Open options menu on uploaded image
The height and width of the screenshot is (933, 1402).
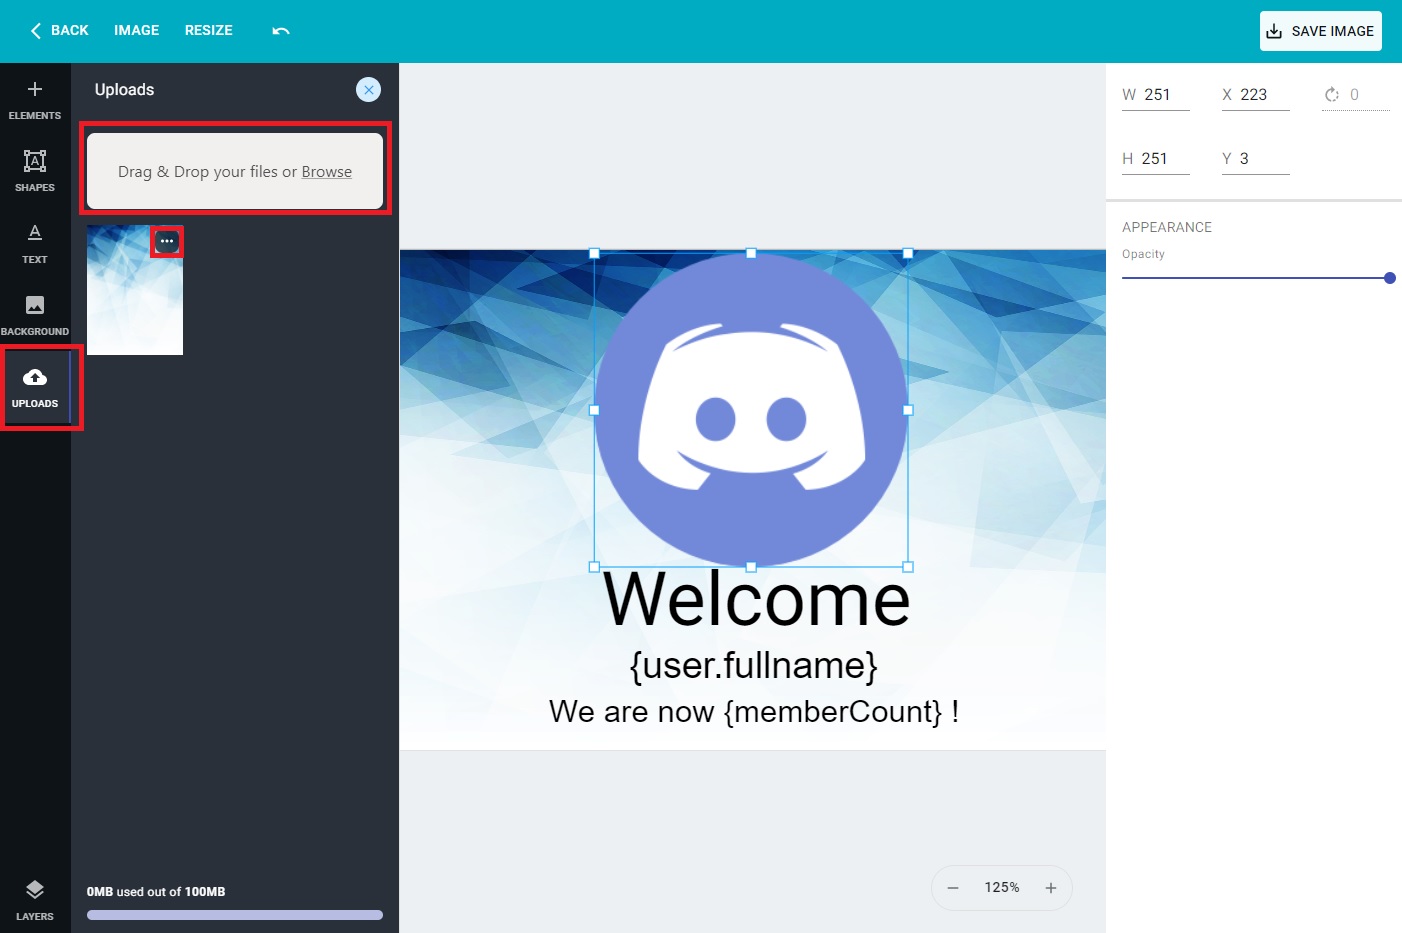click(x=167, y=241)
